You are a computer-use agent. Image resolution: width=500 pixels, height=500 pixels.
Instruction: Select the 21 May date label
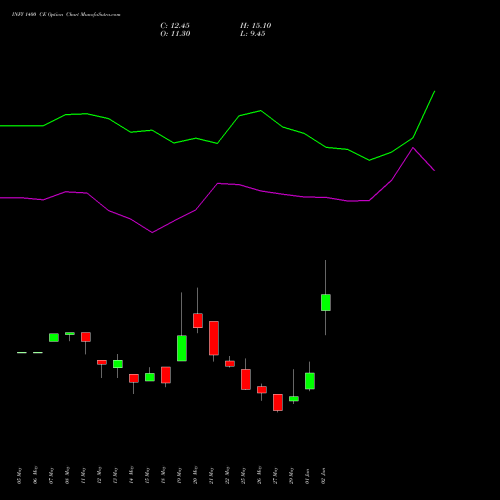(x=212, y=475)
